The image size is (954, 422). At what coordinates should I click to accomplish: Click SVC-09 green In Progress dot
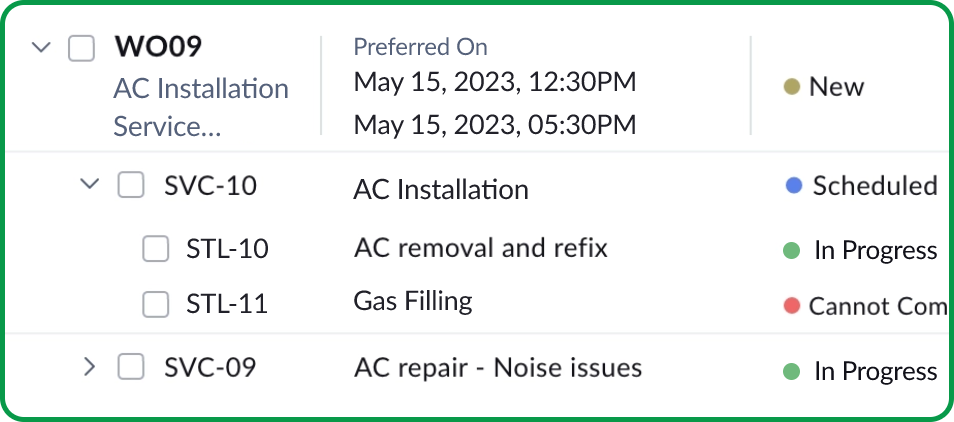click(x=791, y=371)
